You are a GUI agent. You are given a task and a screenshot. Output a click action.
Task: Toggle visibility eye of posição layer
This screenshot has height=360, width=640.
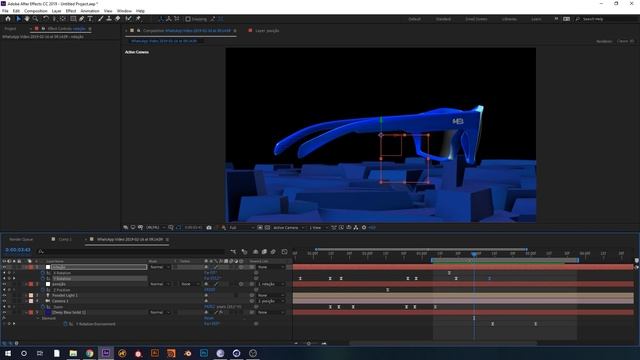click(x=4, y=284)
